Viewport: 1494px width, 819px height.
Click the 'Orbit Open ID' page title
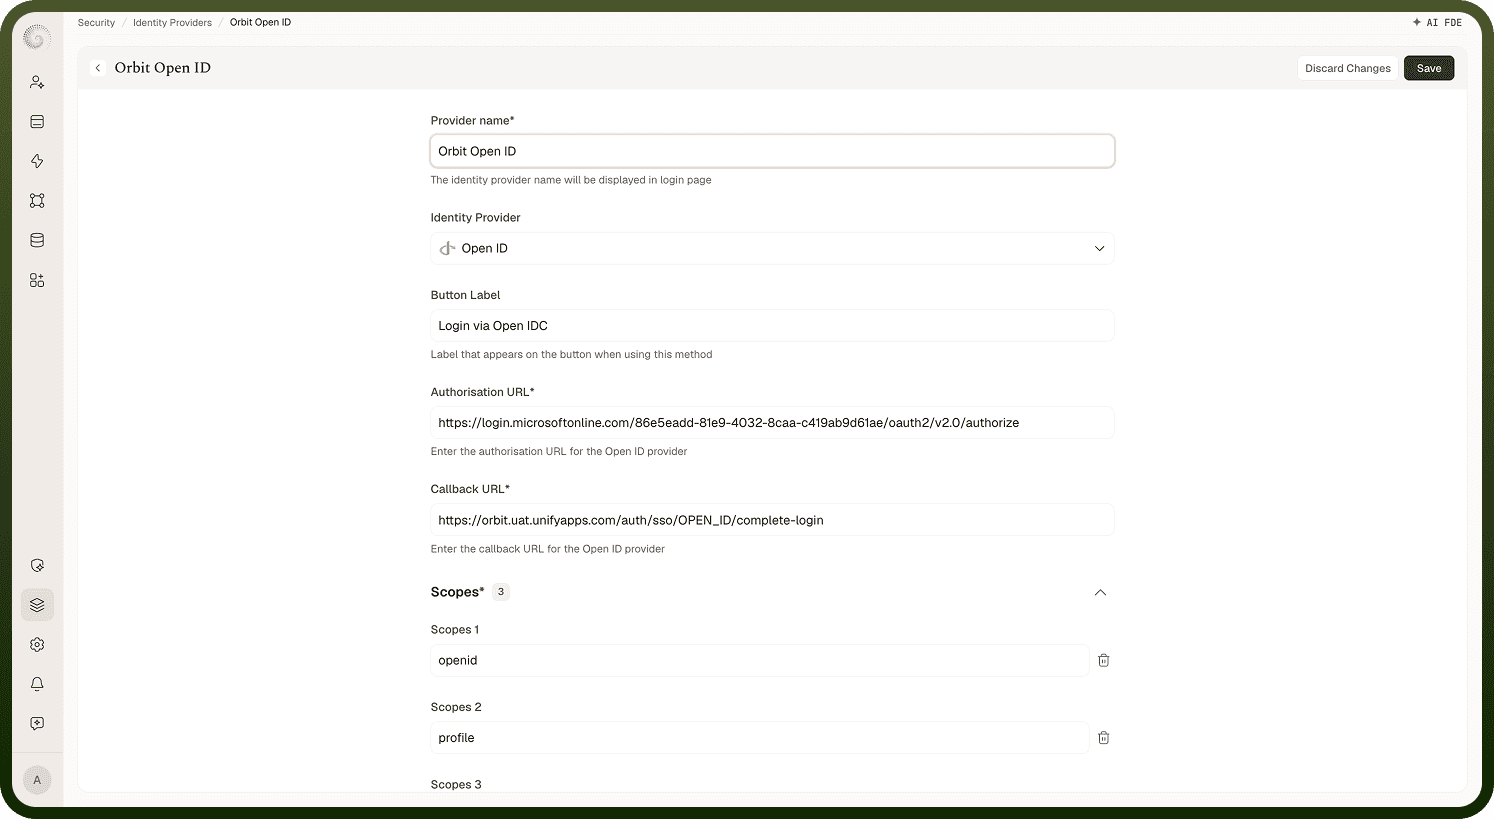(x=162, y=68)
